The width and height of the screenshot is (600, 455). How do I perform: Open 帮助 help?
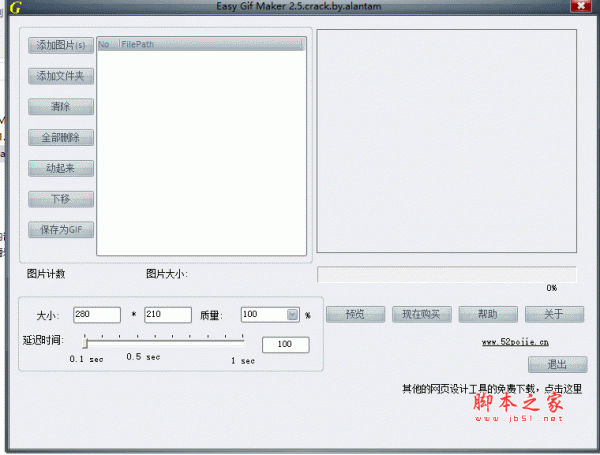[x=488, y=314]
